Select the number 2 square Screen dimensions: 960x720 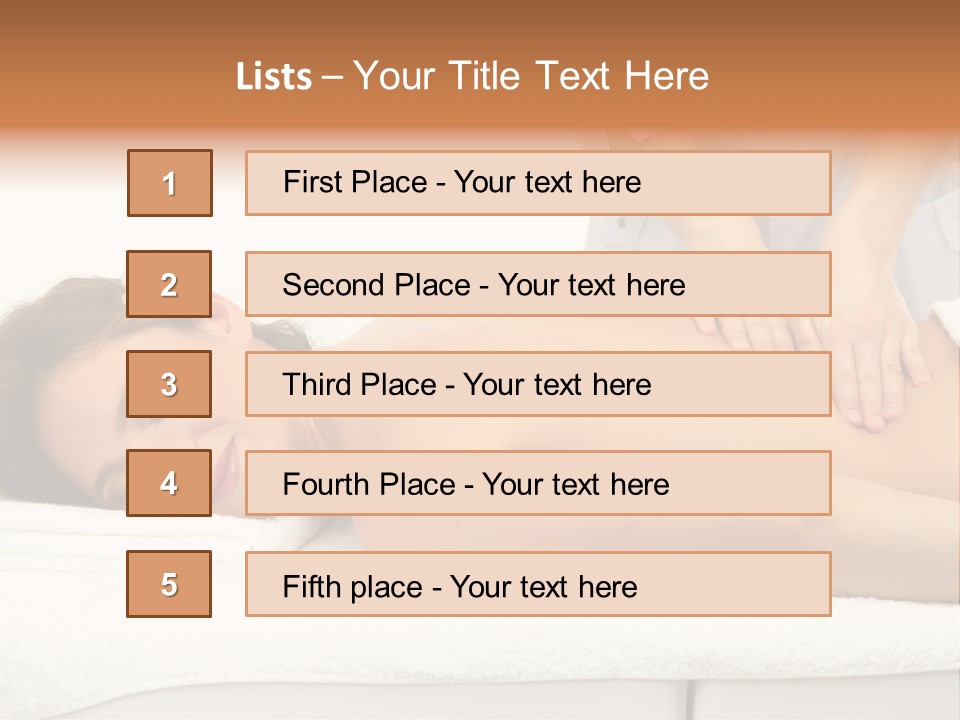(169, 284)
